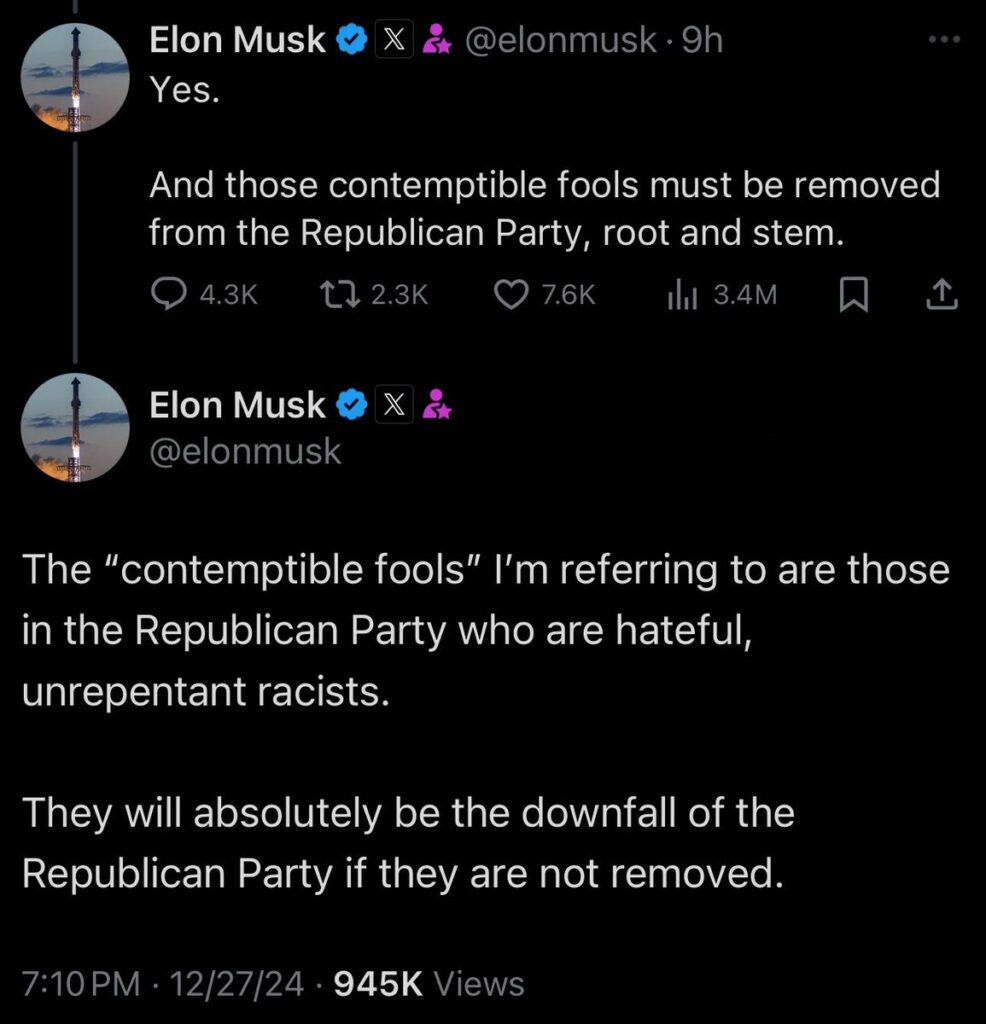Share the reply via the upload-arrow icon

[943, 294]
